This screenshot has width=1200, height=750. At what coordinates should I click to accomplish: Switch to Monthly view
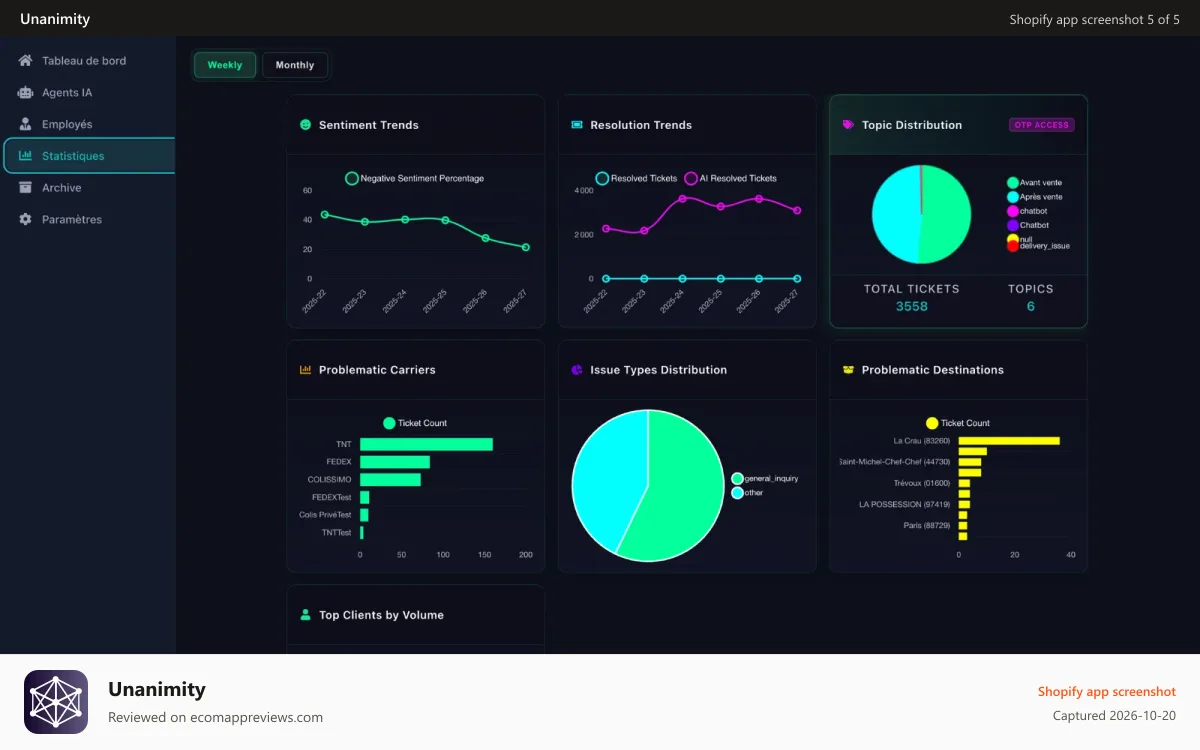click(295, 65)
